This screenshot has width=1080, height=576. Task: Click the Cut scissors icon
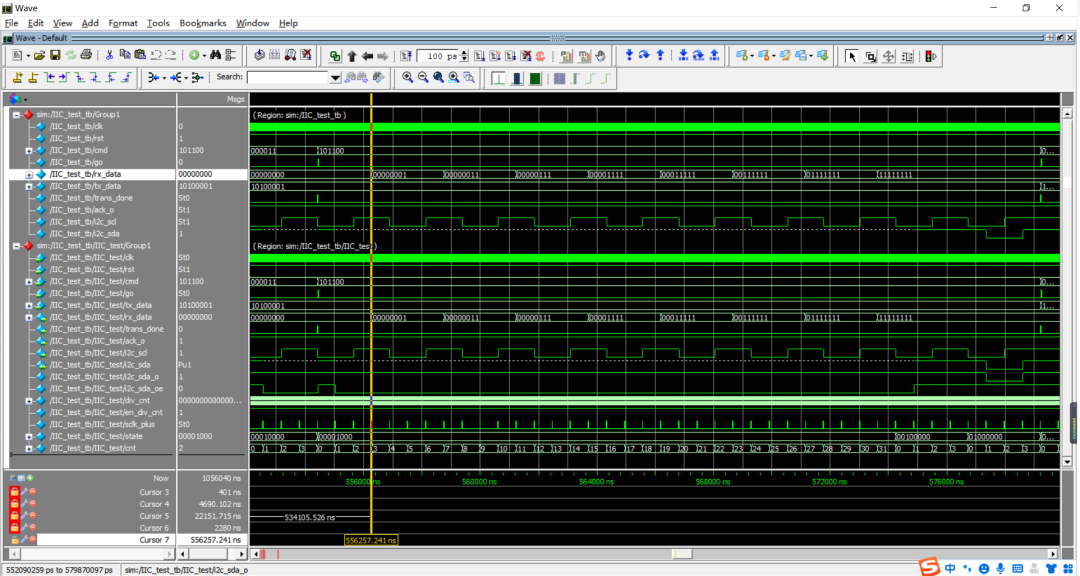[110, 56]
